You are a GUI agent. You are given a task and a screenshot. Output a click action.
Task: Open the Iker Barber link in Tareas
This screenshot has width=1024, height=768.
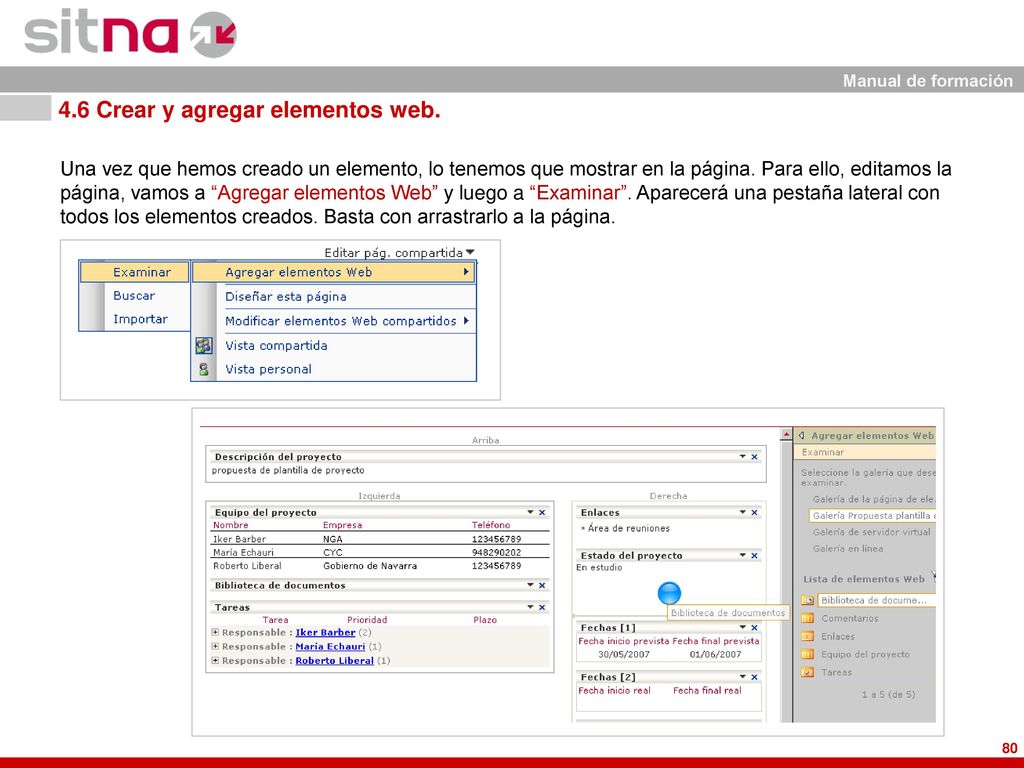point(325,632)
